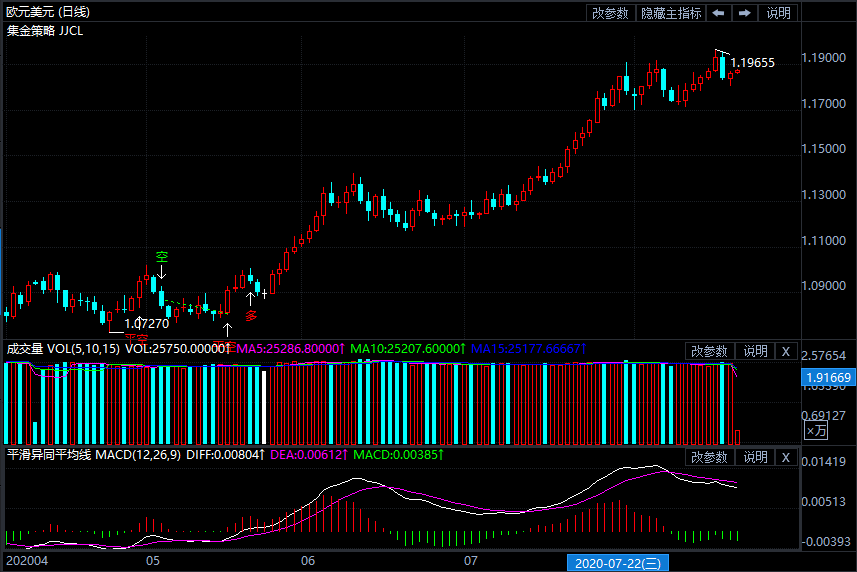Image resolution: width=857 pixels, height=572 pixels.
Task: Close the MACD indicator panel with X
Action: [786, 457]
